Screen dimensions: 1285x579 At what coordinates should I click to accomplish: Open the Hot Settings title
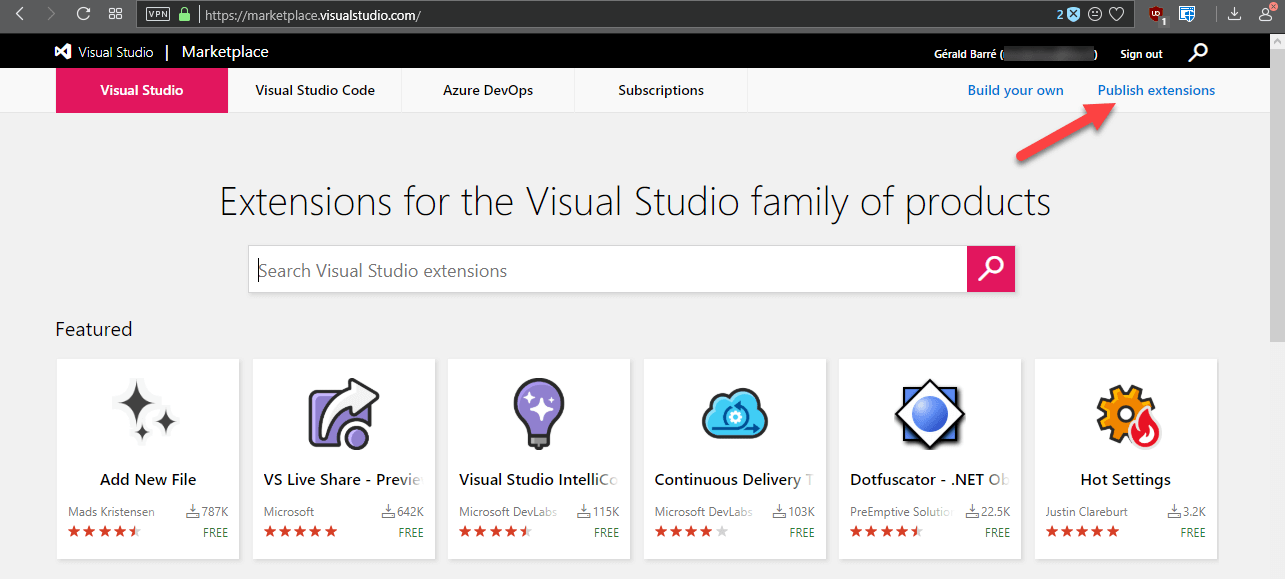(x=1126, y=480)
